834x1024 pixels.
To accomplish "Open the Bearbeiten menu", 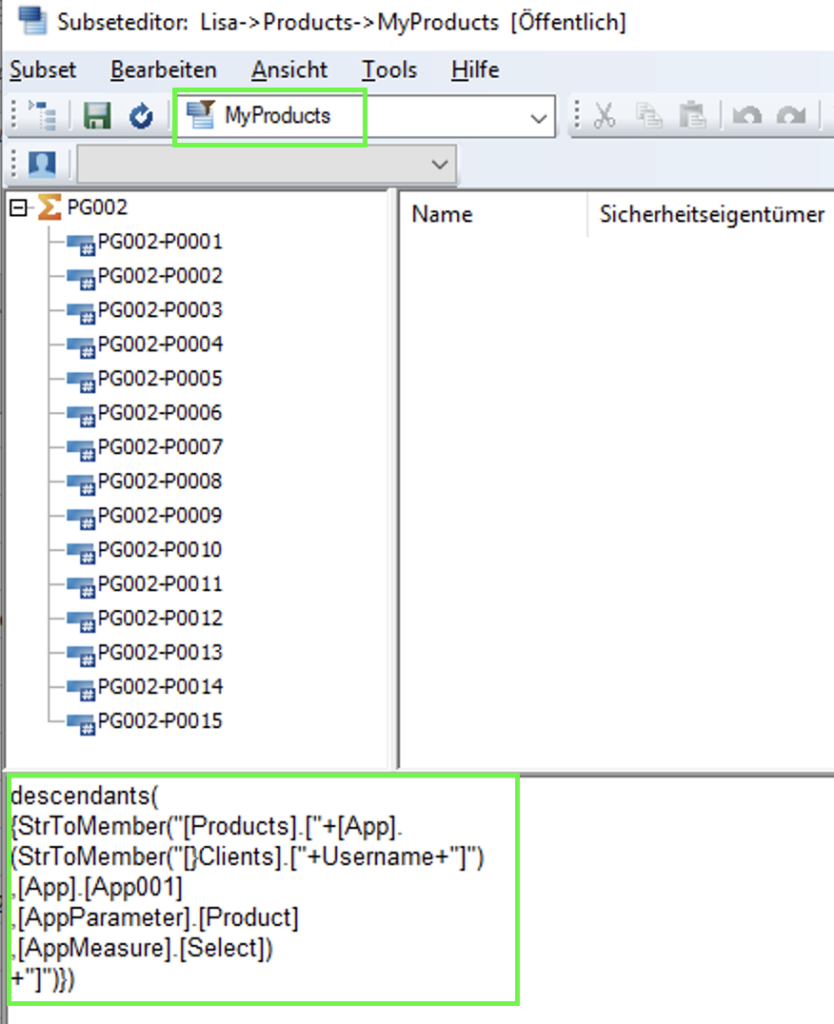I will [164, 70].
